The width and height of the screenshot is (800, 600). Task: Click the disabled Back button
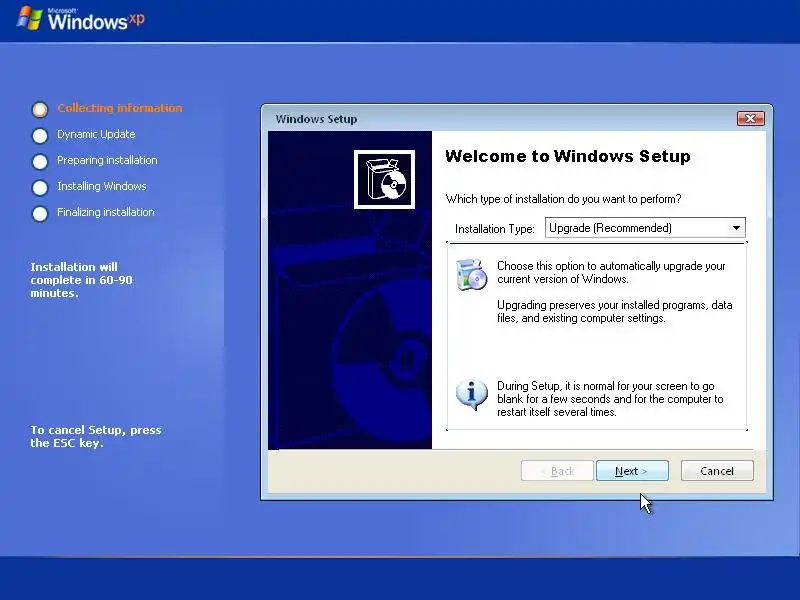pyautogui.click(x=557, y=470)
